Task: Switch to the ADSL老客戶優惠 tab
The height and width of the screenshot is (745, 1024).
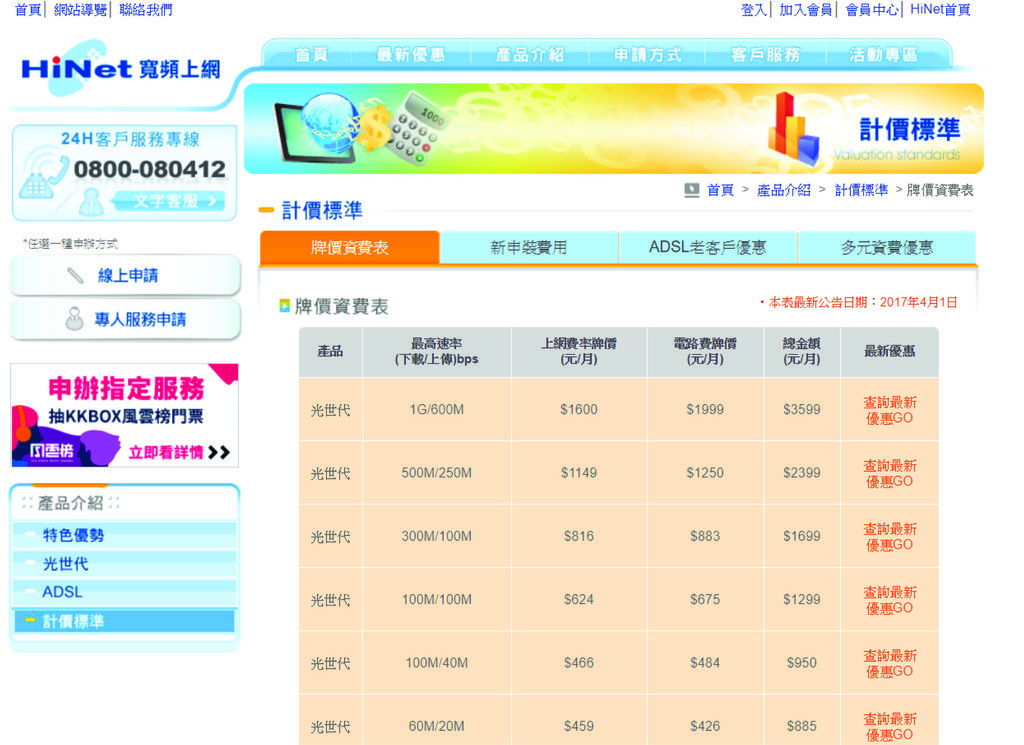Action: [x=707, y=247]
